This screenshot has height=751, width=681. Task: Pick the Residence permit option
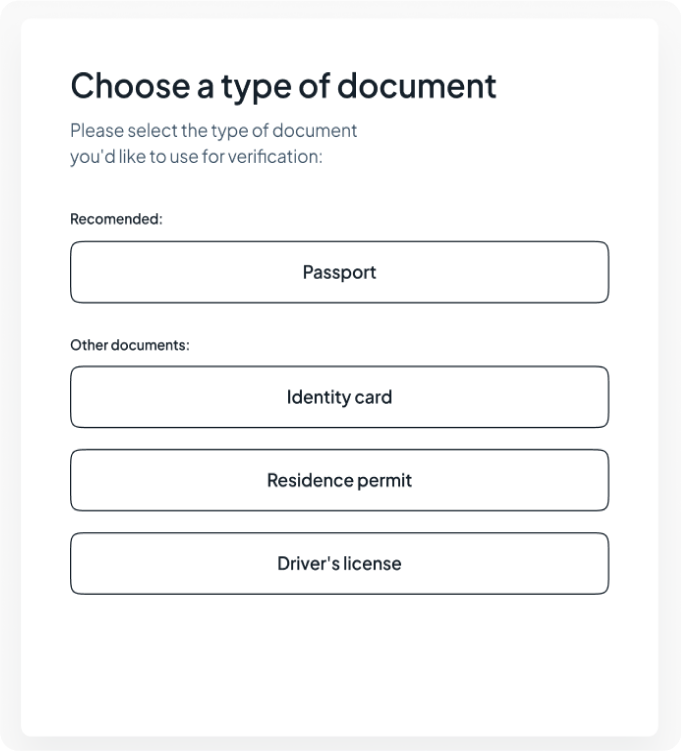pyautogui.click(x=340, y=480)
